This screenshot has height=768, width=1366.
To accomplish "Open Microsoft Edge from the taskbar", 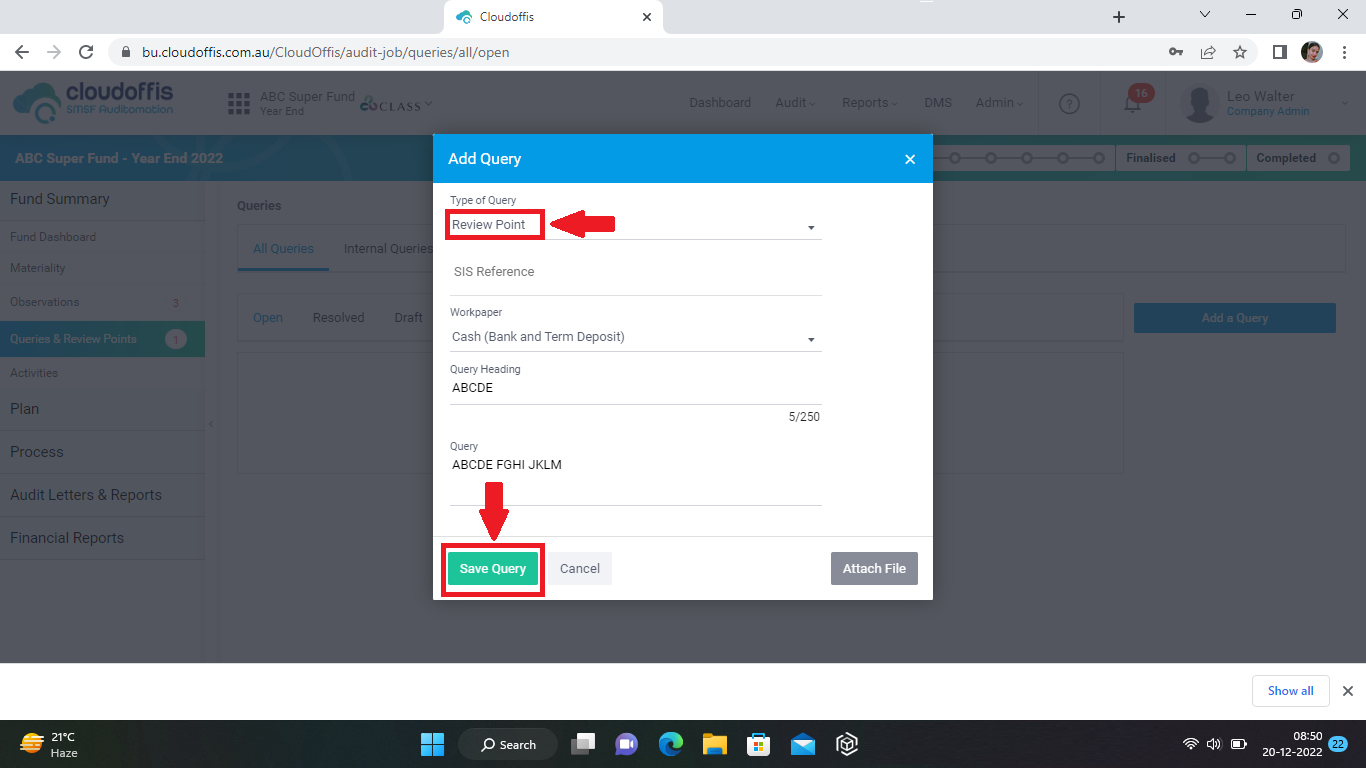I will [x=670, y=744].
